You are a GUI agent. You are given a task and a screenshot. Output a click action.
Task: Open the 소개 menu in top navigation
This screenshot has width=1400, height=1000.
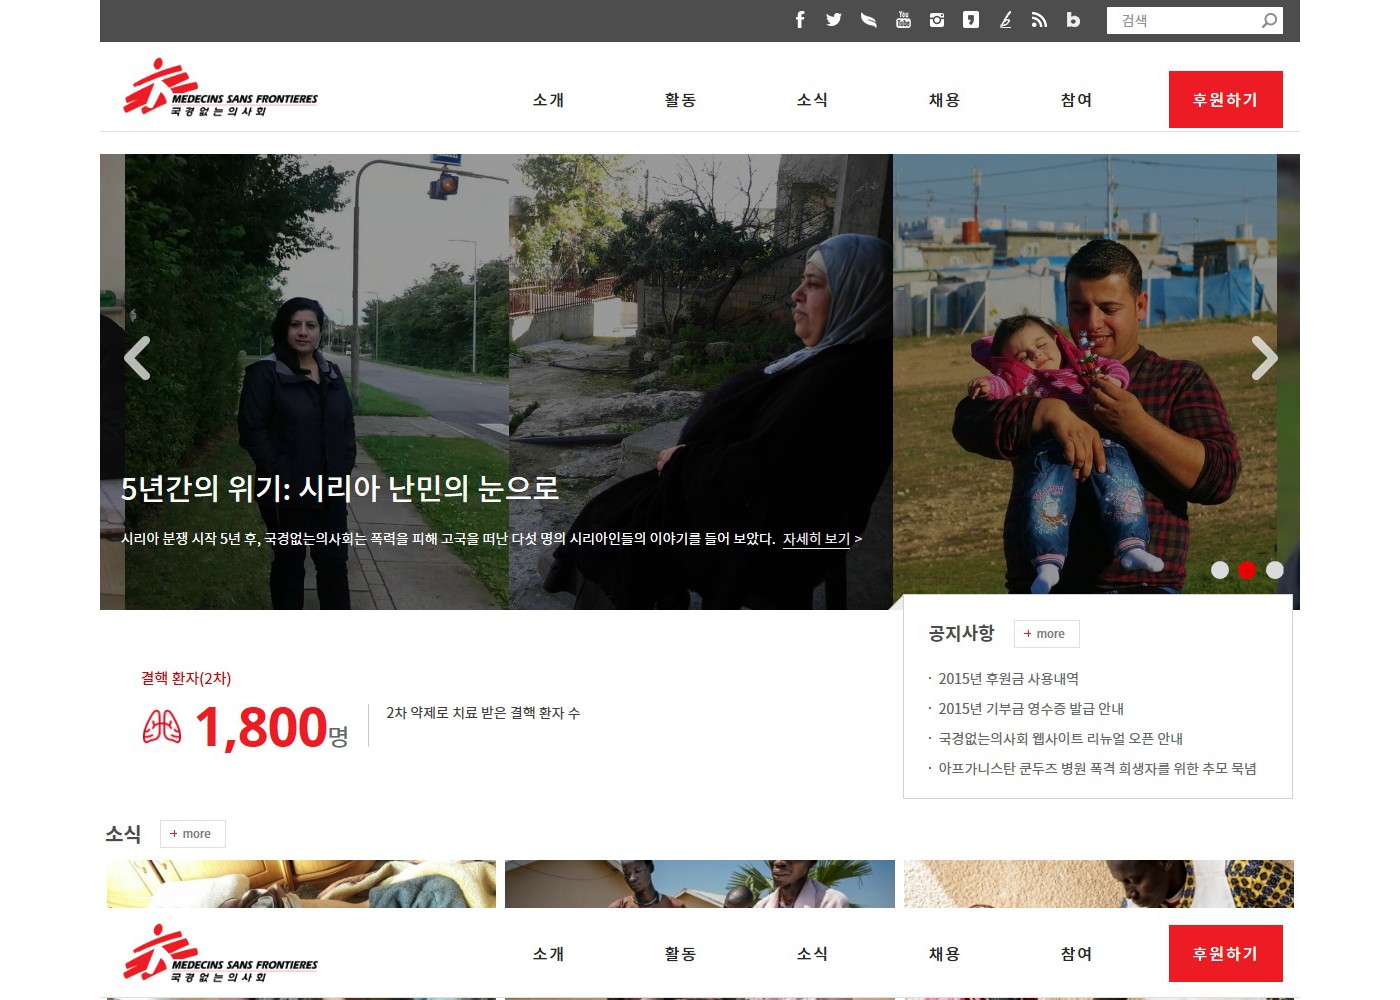pos(549,100)
